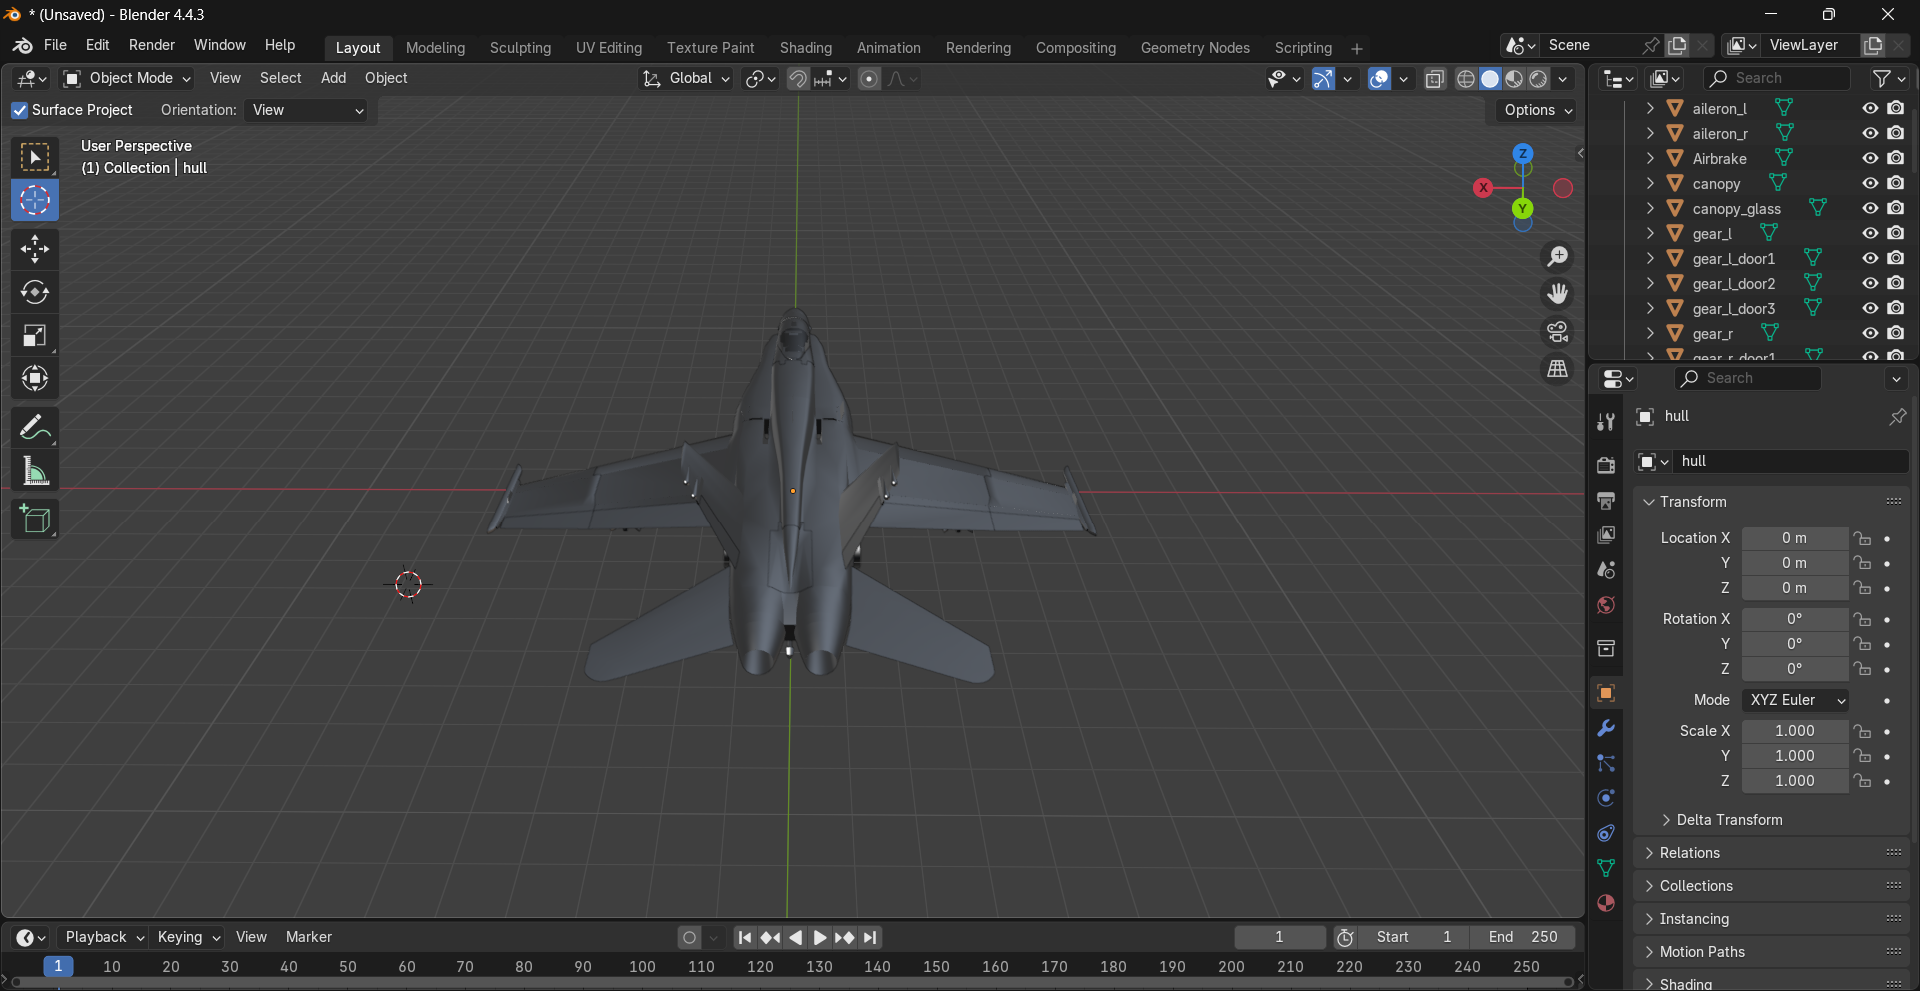Expand the aileron_r outliner item

coord(1650,133)
